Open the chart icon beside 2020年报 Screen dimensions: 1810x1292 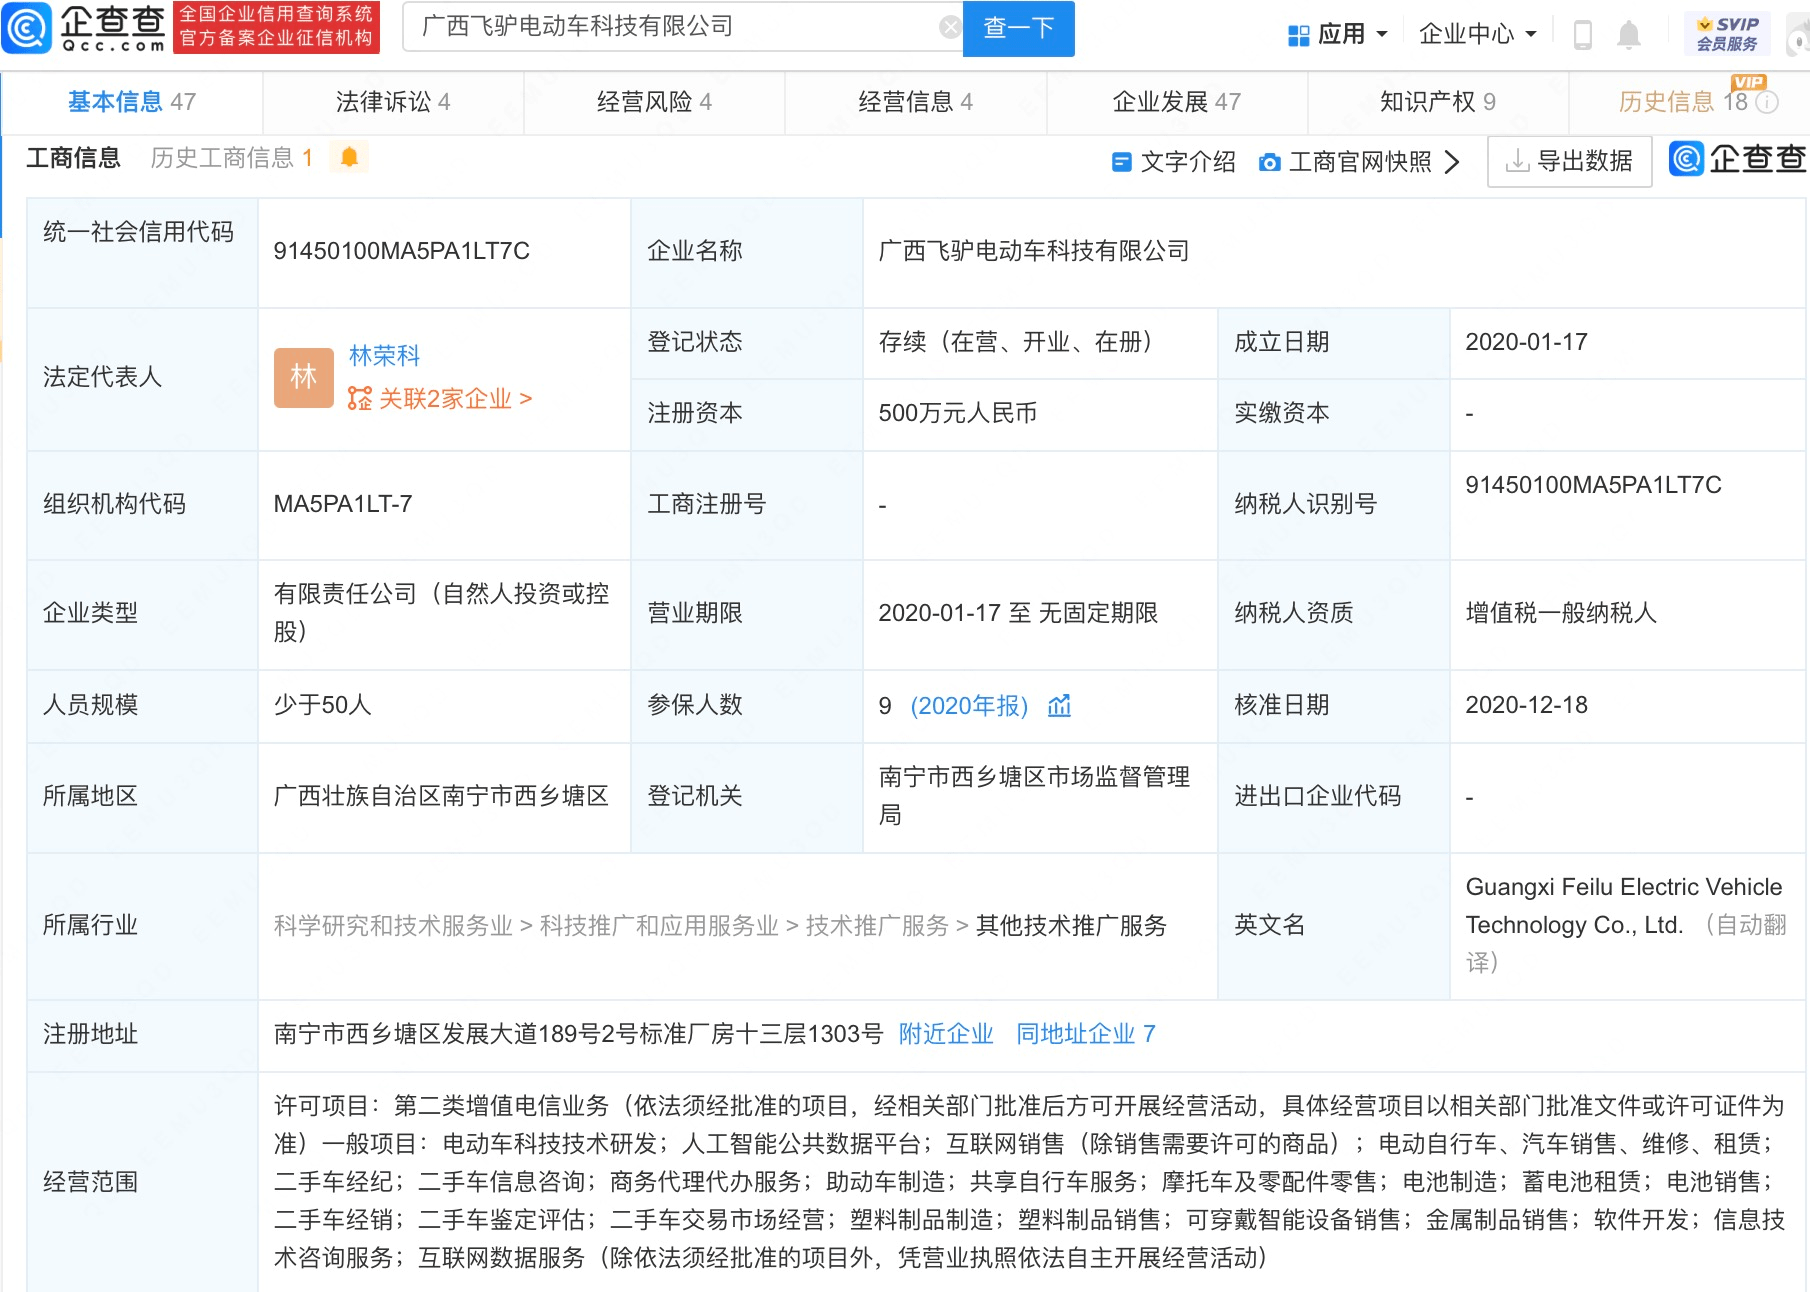point(1059,706)
